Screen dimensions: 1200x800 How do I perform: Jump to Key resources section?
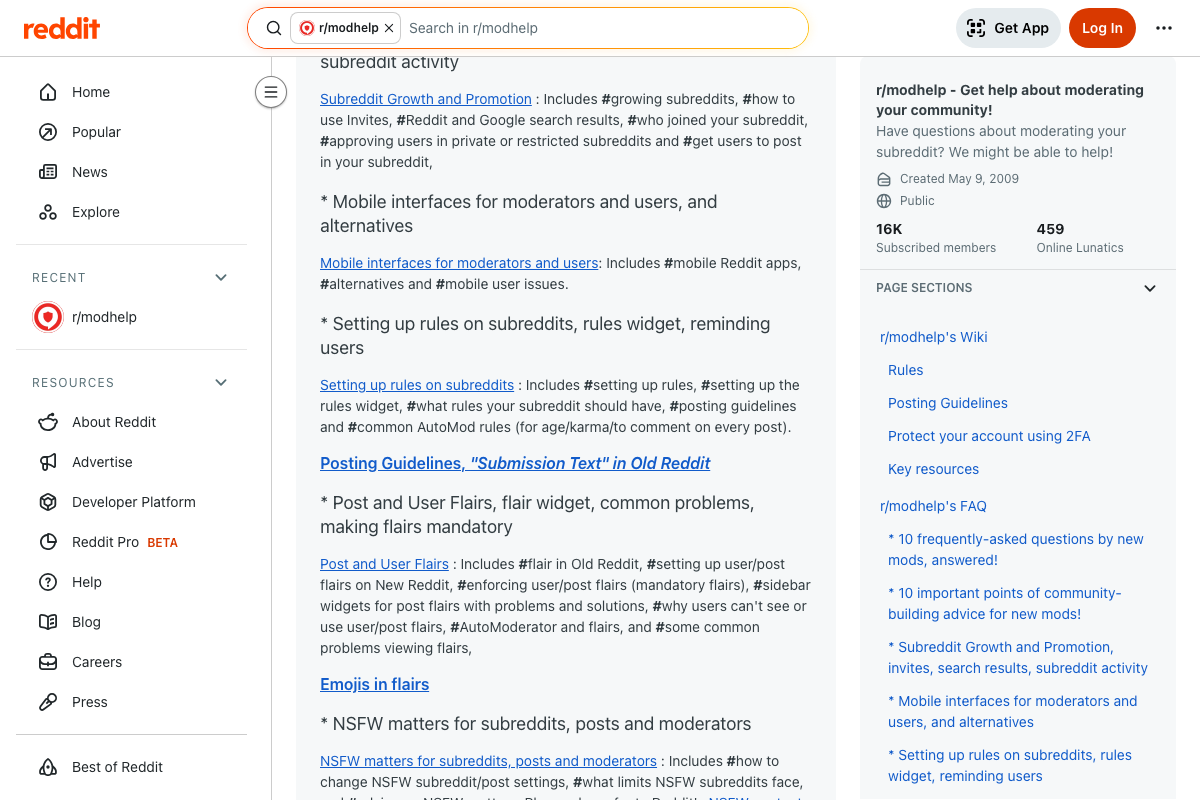point(933,469)
